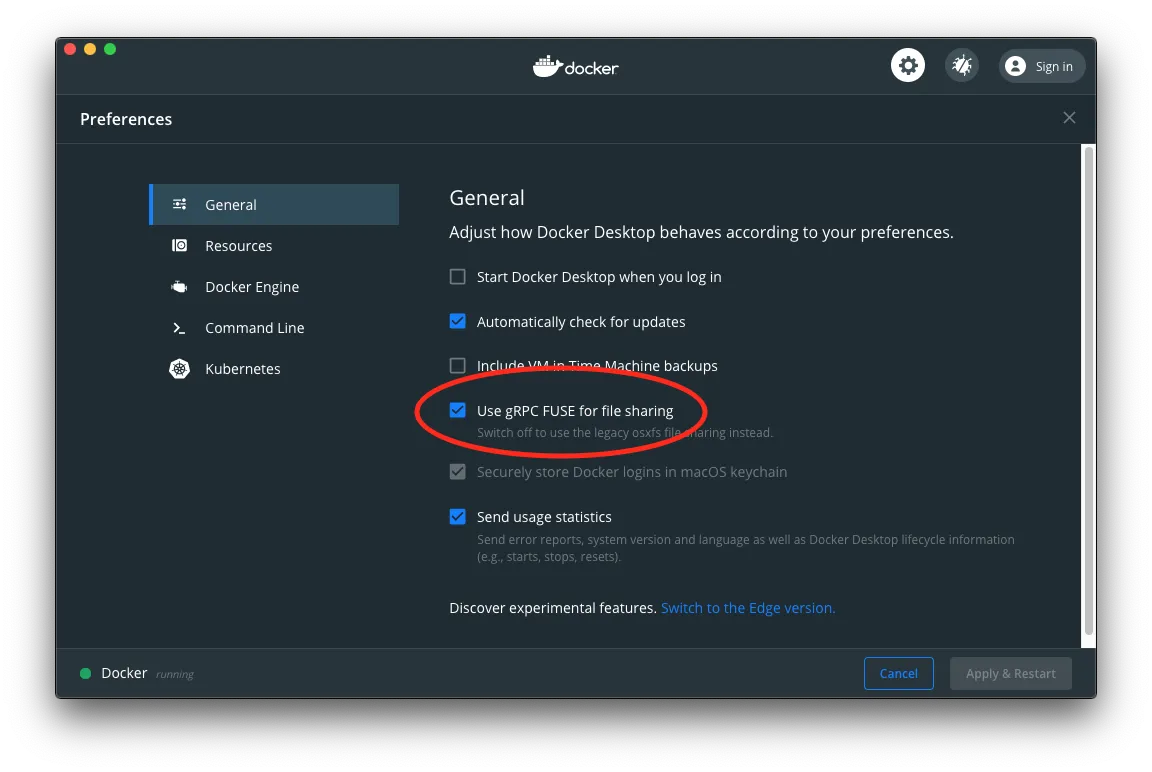
Task: Click the Securely store Docker logins checkbox
Action: point(458,472)
